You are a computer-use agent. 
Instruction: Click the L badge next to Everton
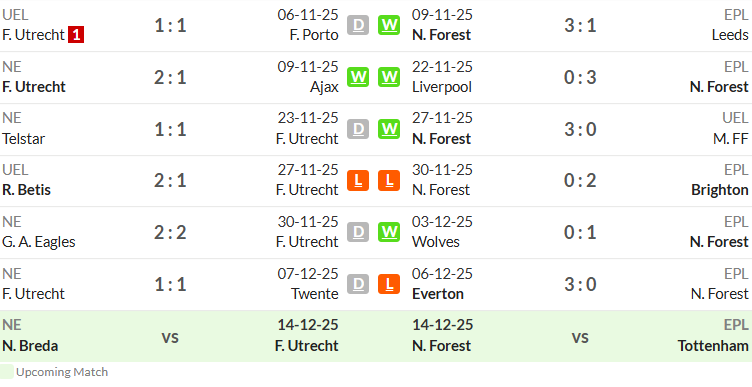pos(388,284)
